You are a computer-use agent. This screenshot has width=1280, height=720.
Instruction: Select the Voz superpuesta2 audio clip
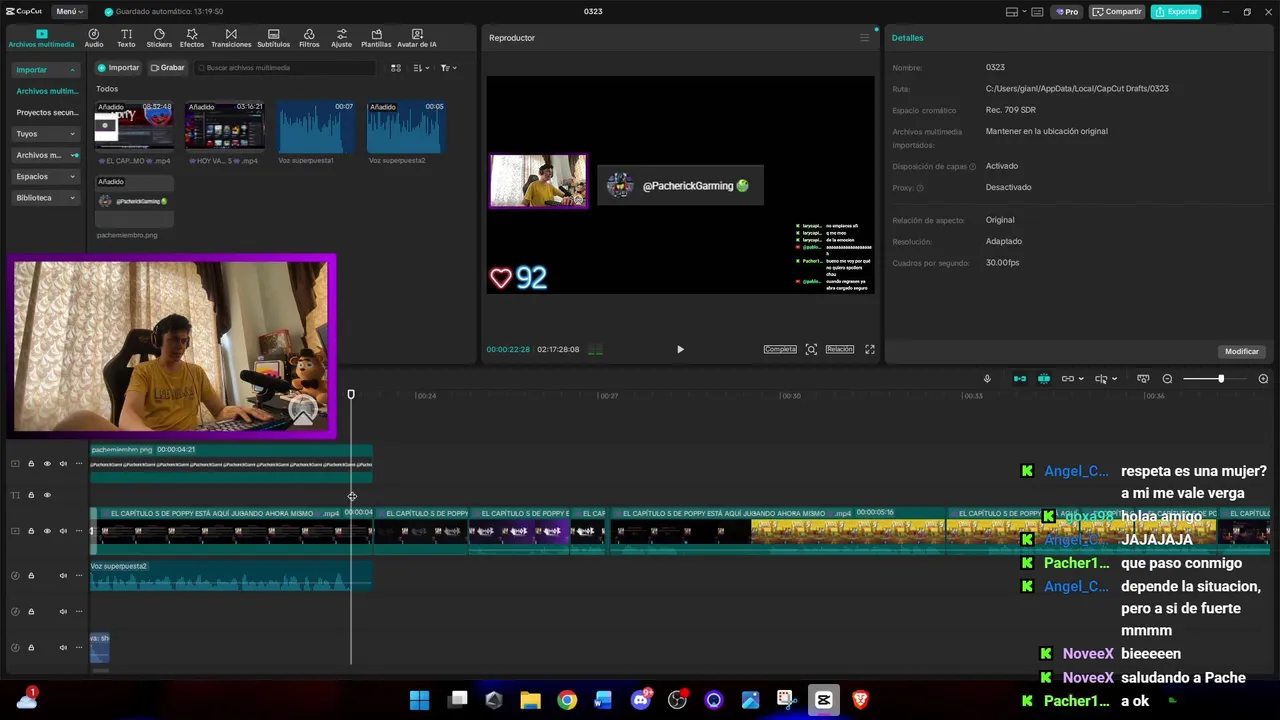231,575
